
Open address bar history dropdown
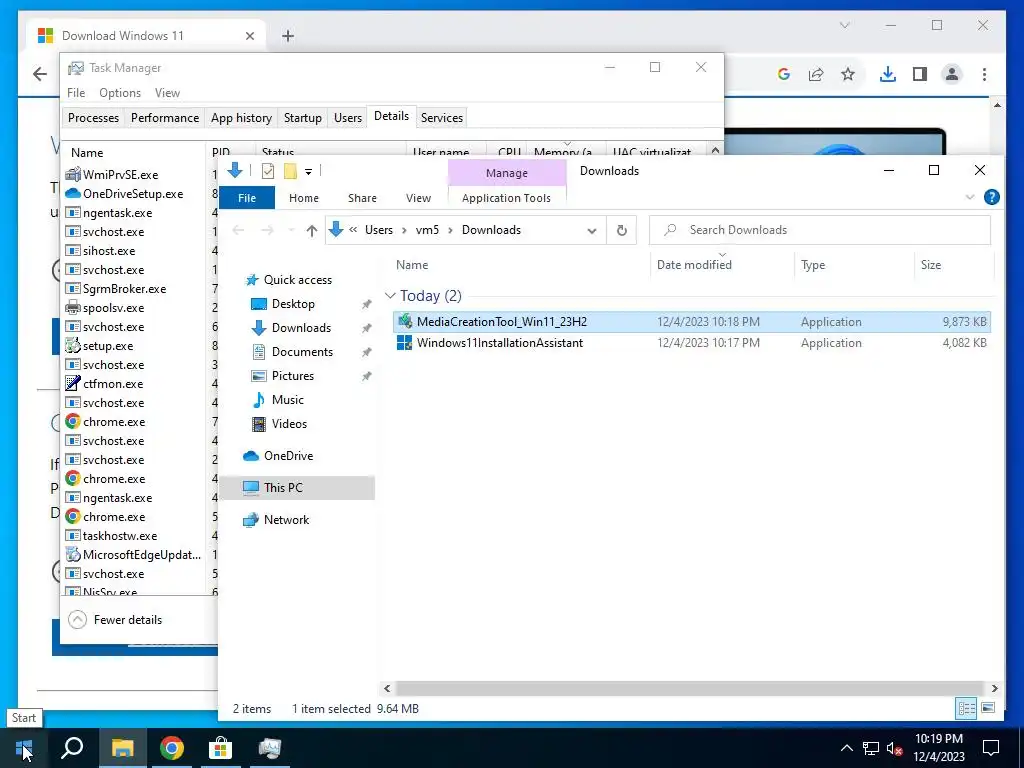(x=592, y=231)
